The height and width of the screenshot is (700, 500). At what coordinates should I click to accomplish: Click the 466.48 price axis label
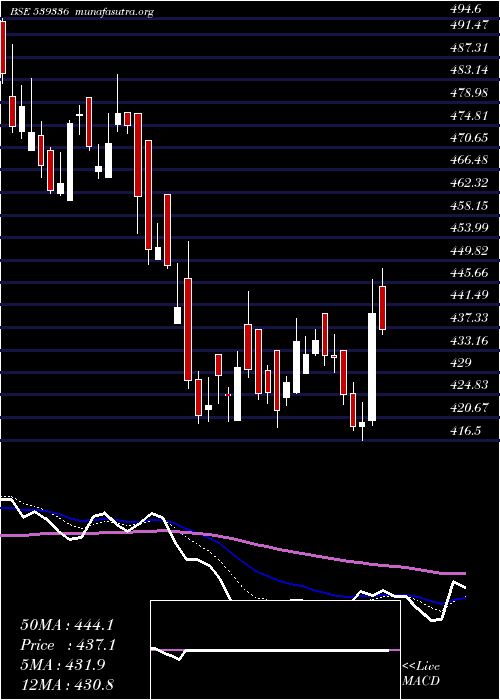469,160
